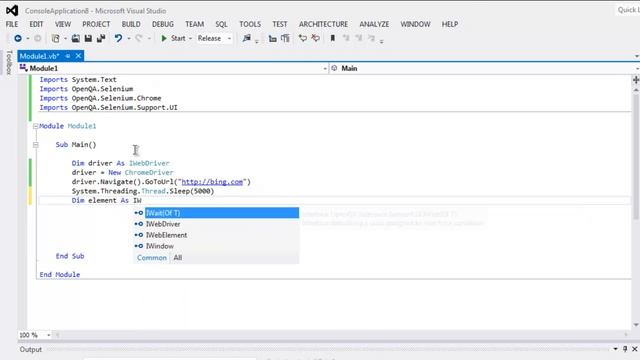The image size is (640, 360).
Task: Click the editor split window handle
Action: pyautogui.click(x=636, y=80)
